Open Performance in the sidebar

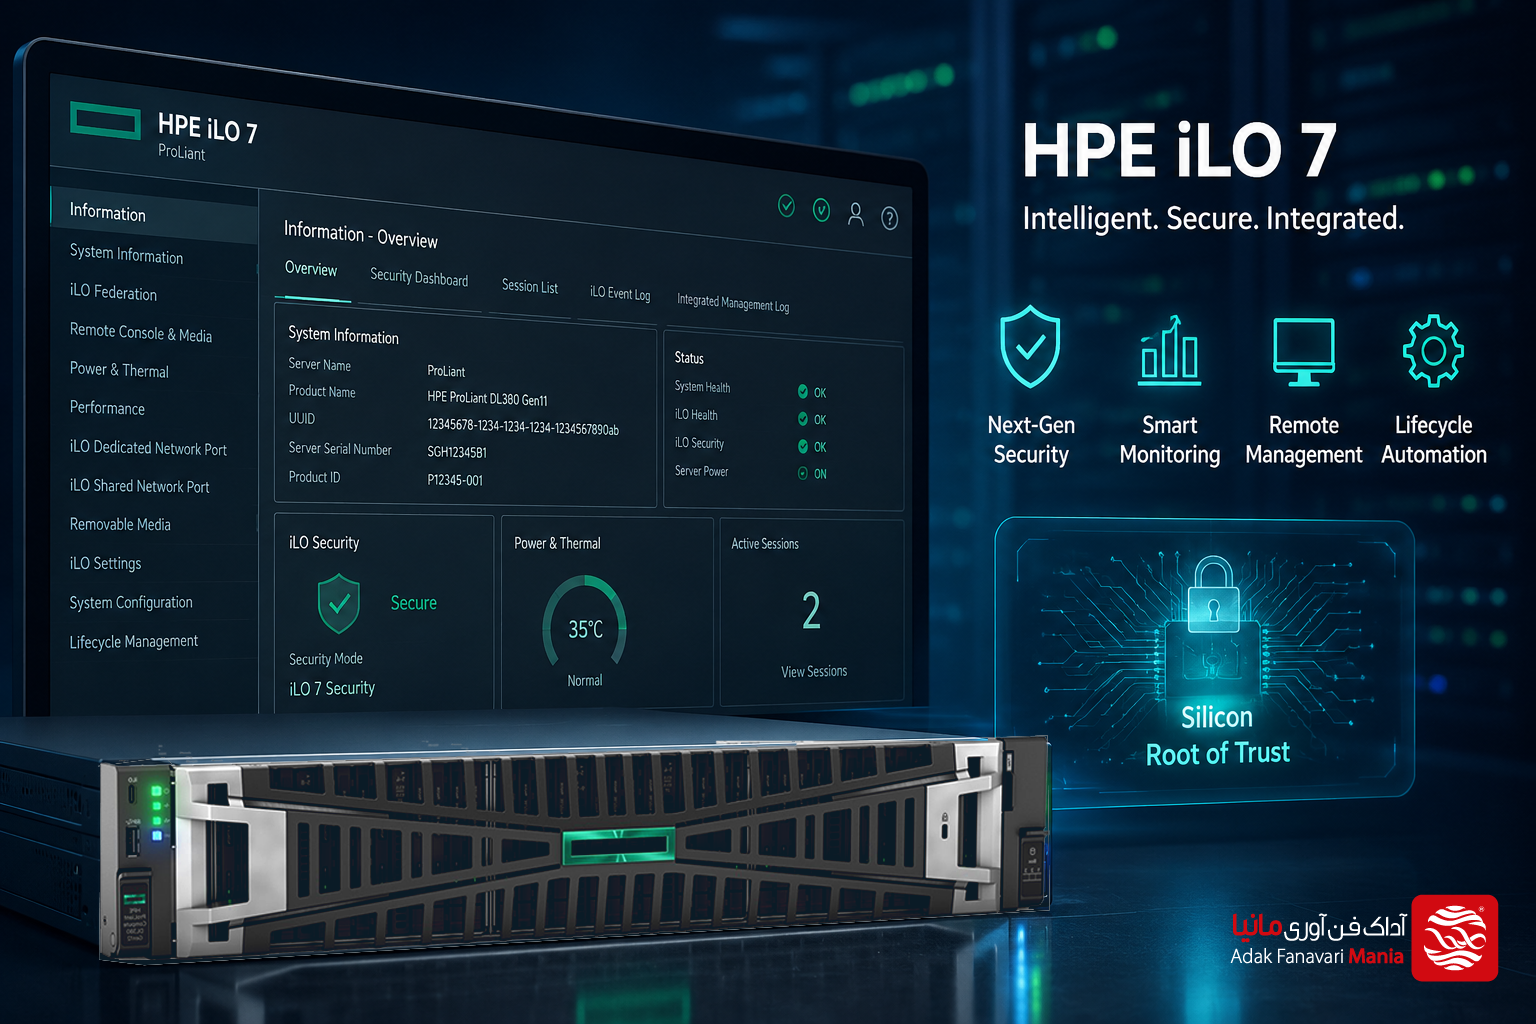(x=107, y=408)
